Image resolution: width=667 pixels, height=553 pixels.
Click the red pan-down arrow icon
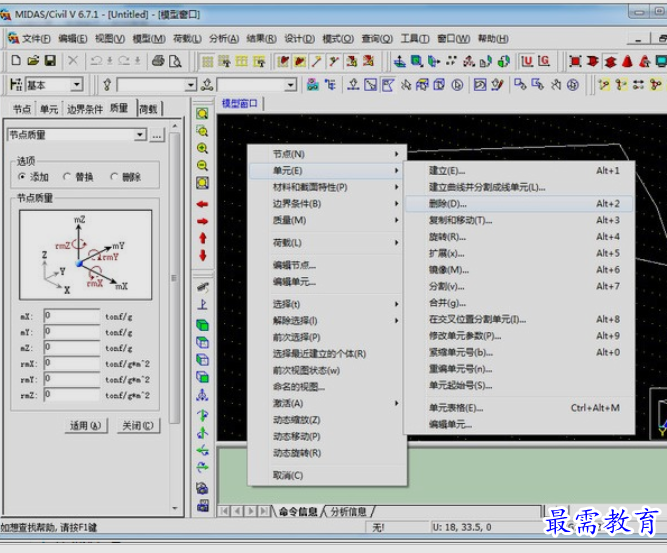pos(202,255)
